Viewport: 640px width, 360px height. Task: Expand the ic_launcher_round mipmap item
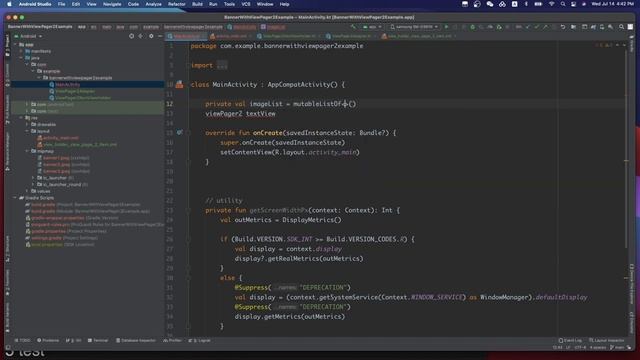point(34,184)
